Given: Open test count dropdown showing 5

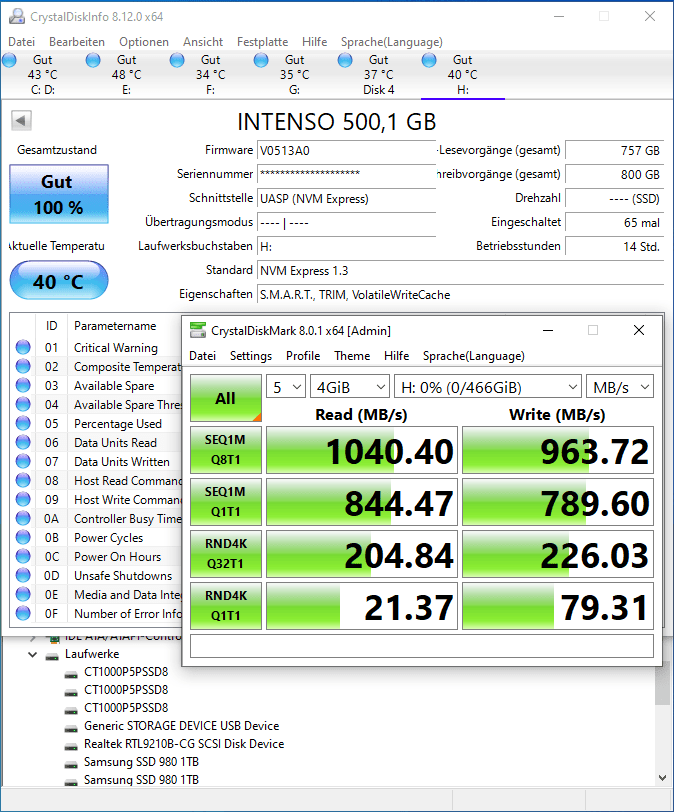Looking at the screenshot, I should [x=286, y=387].
